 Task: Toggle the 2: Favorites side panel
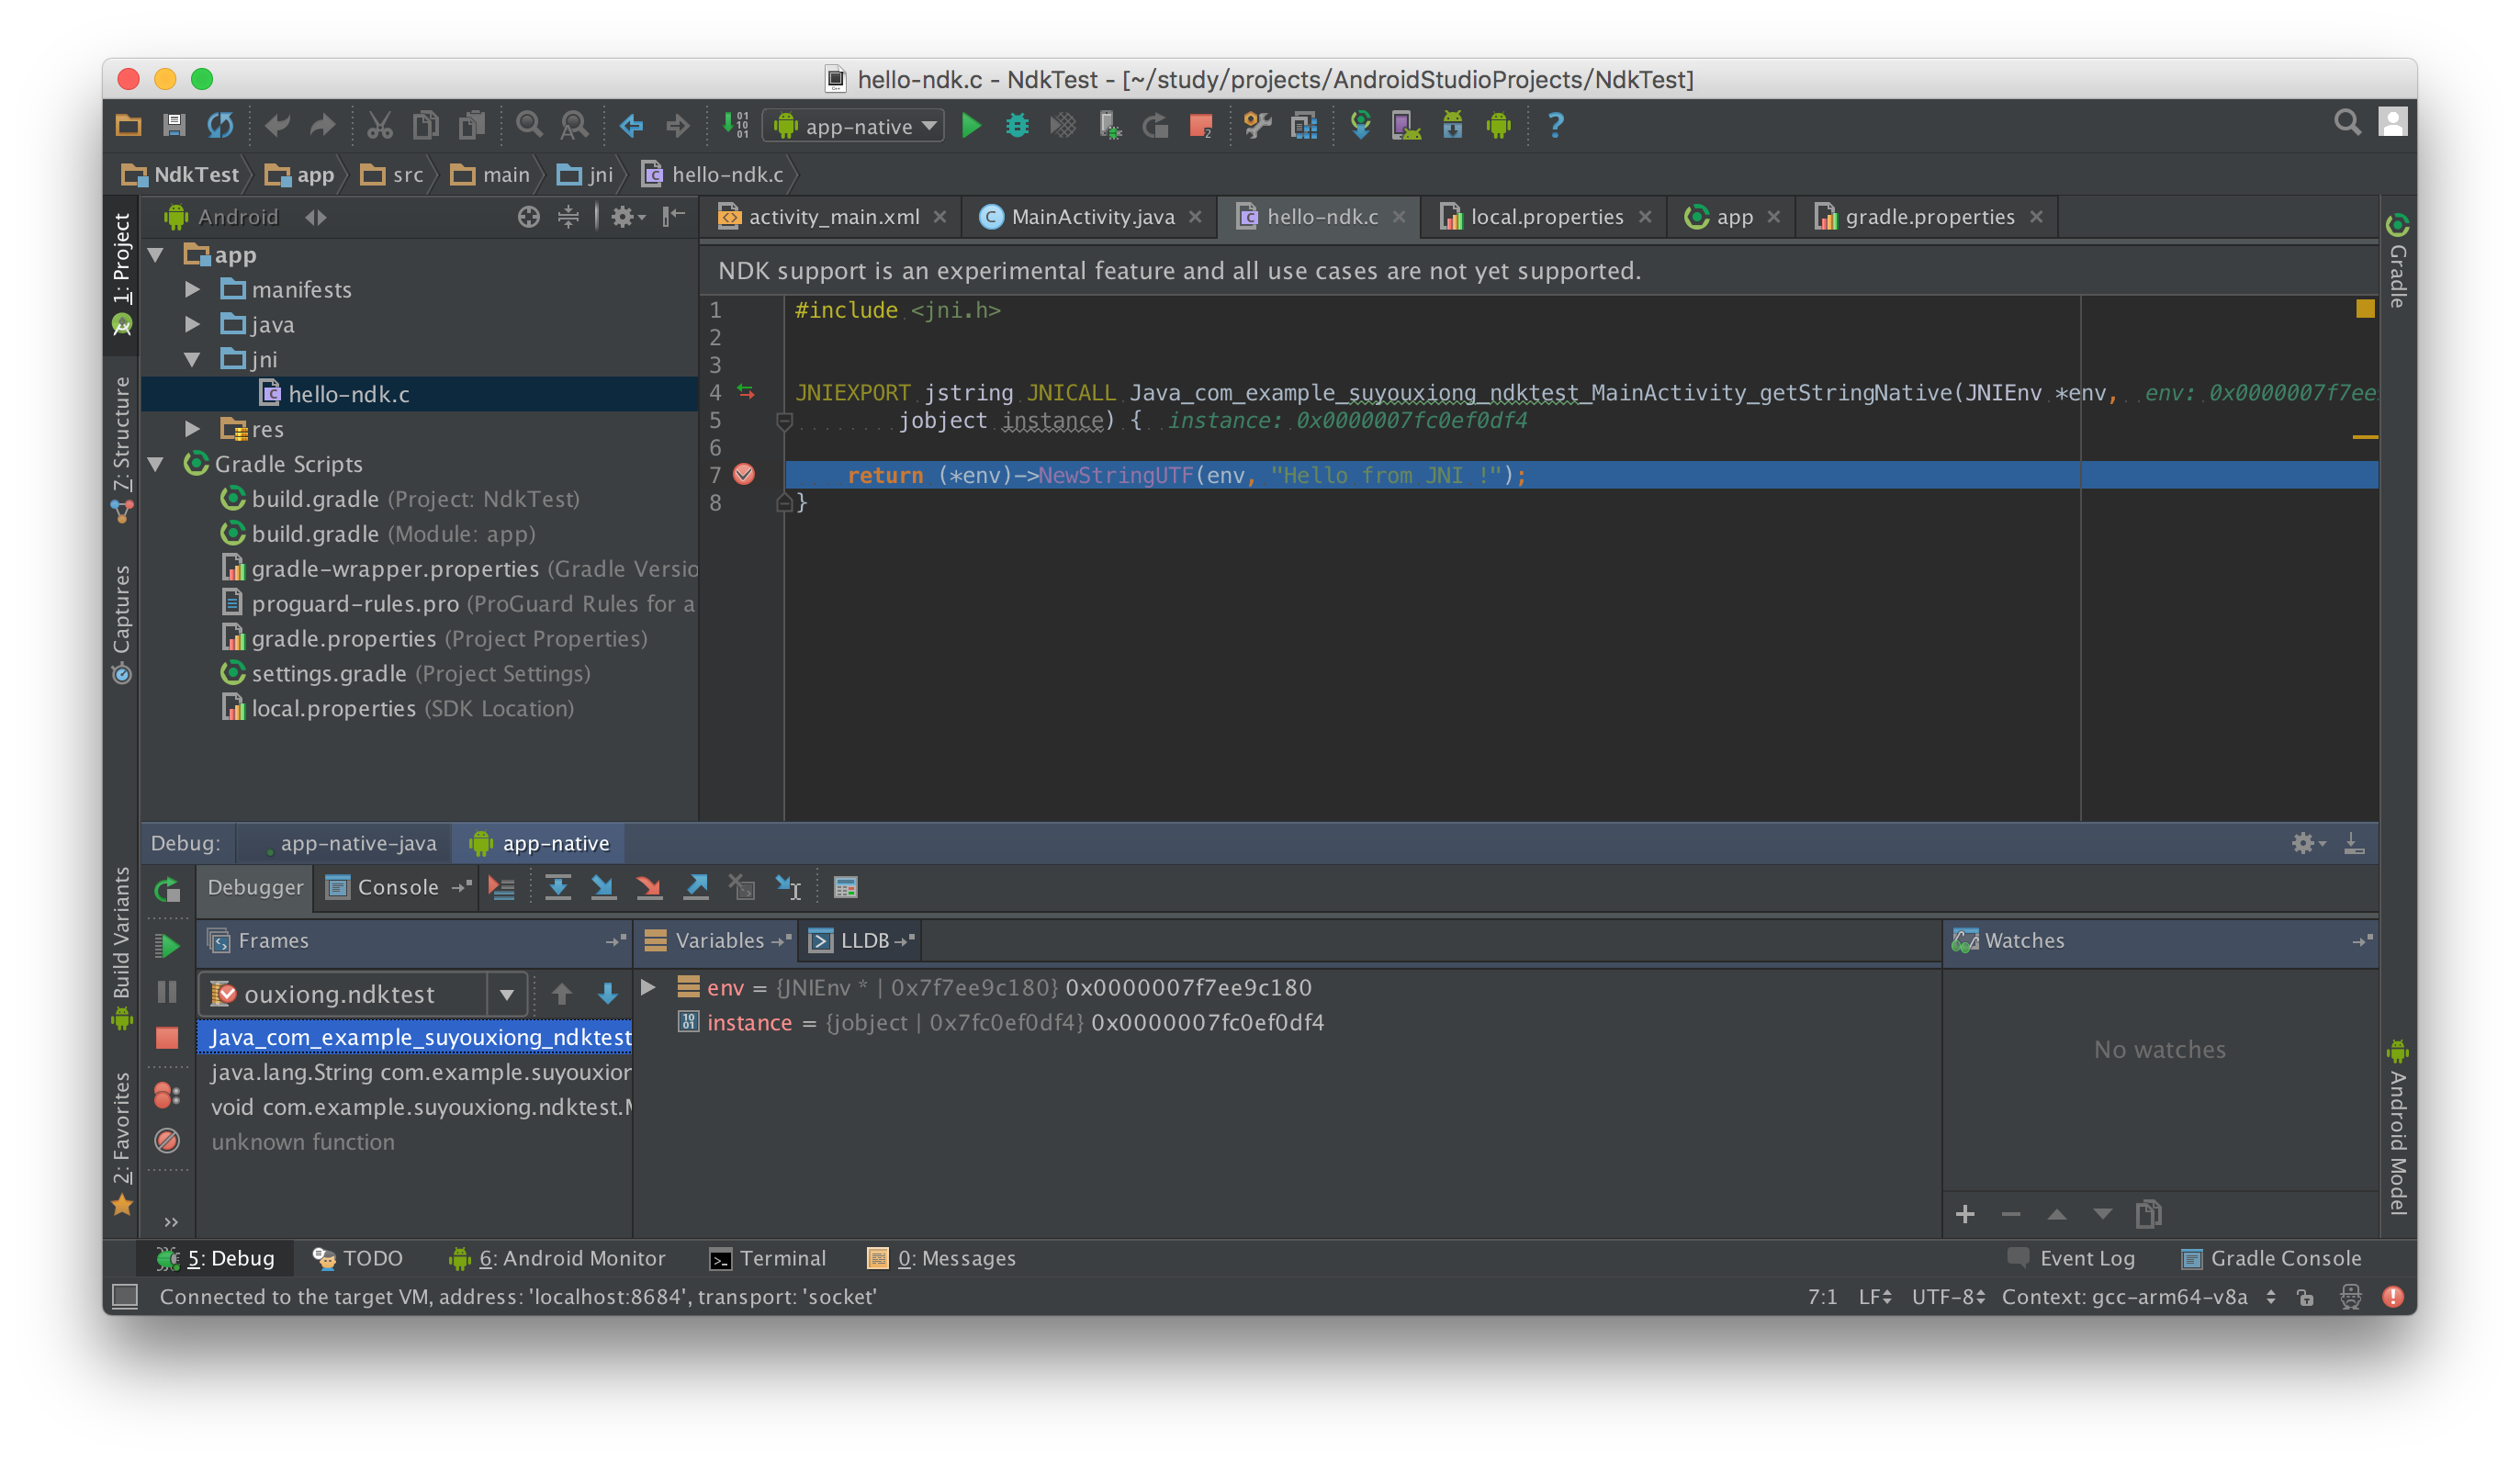coord(121,1144)
